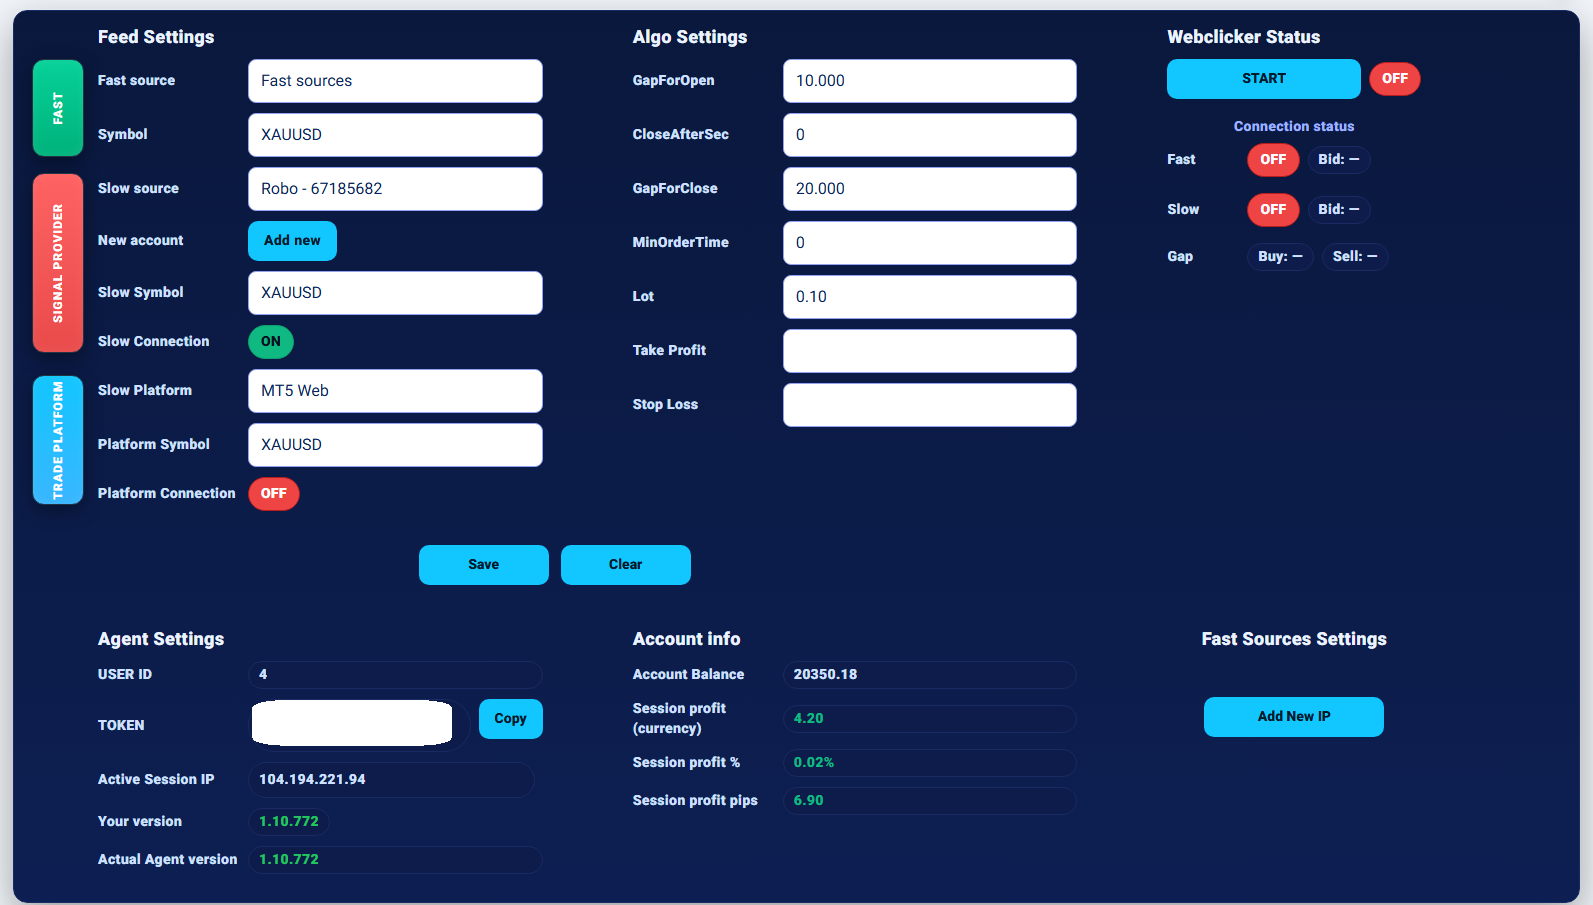Click the Gap Sell value pill
The width and height of the screenshot is (1593, 905).
[x=1355, y=257]
